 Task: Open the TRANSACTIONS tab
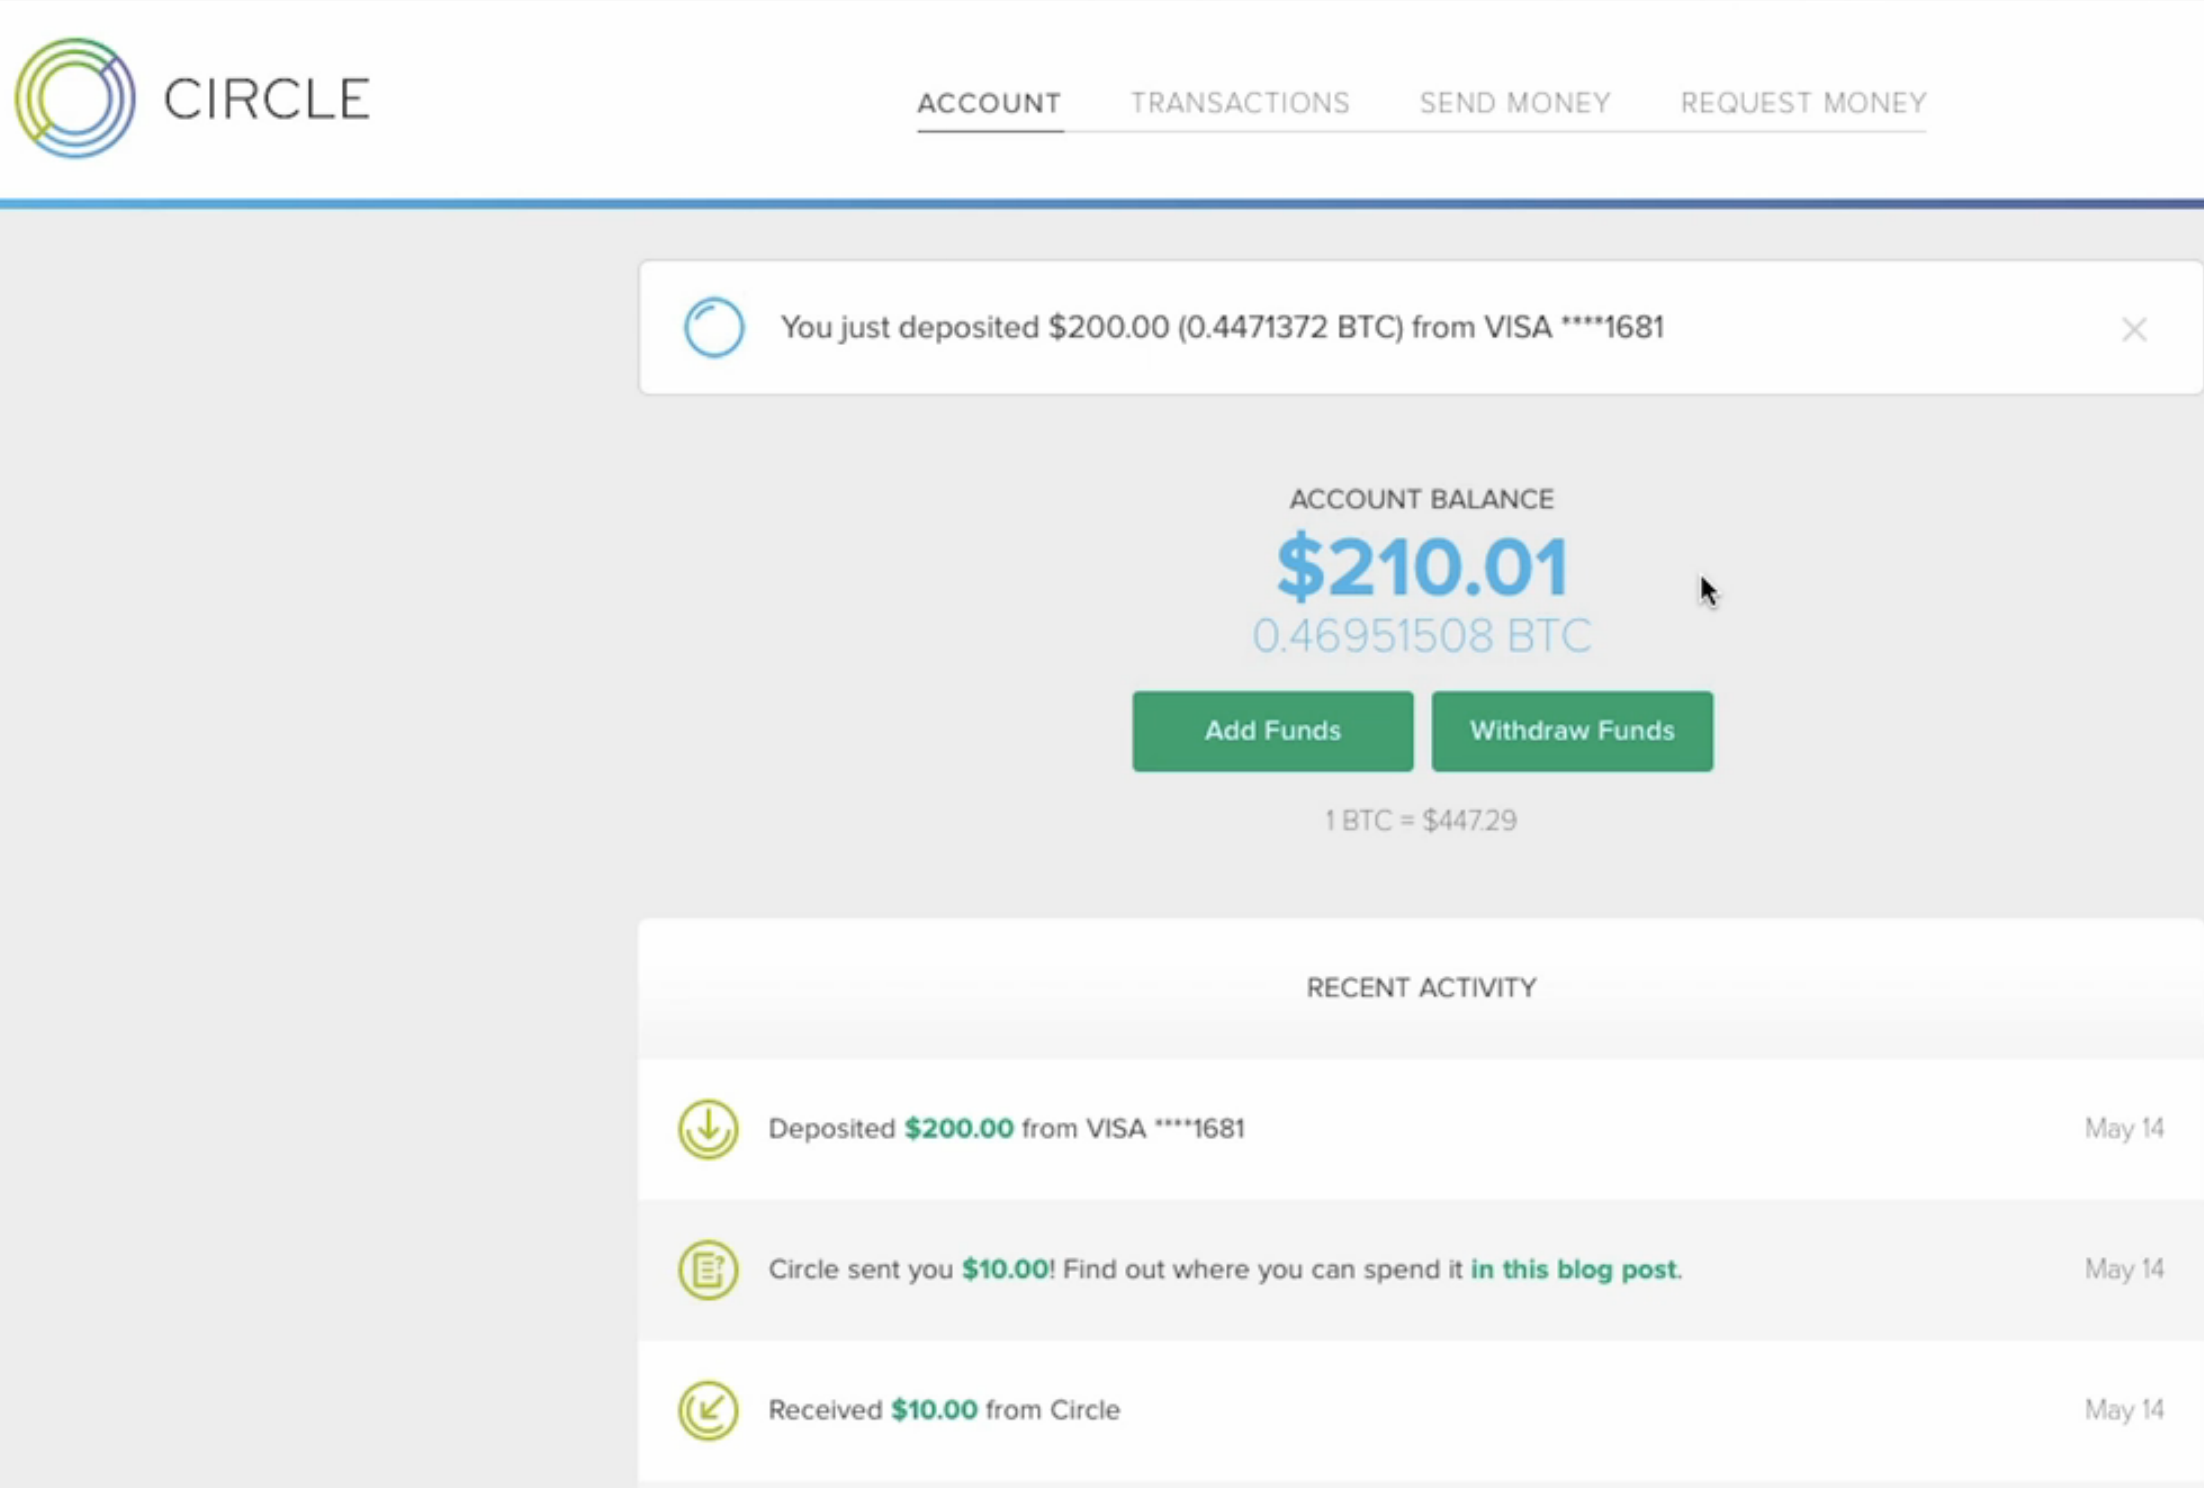(1240, 102)
